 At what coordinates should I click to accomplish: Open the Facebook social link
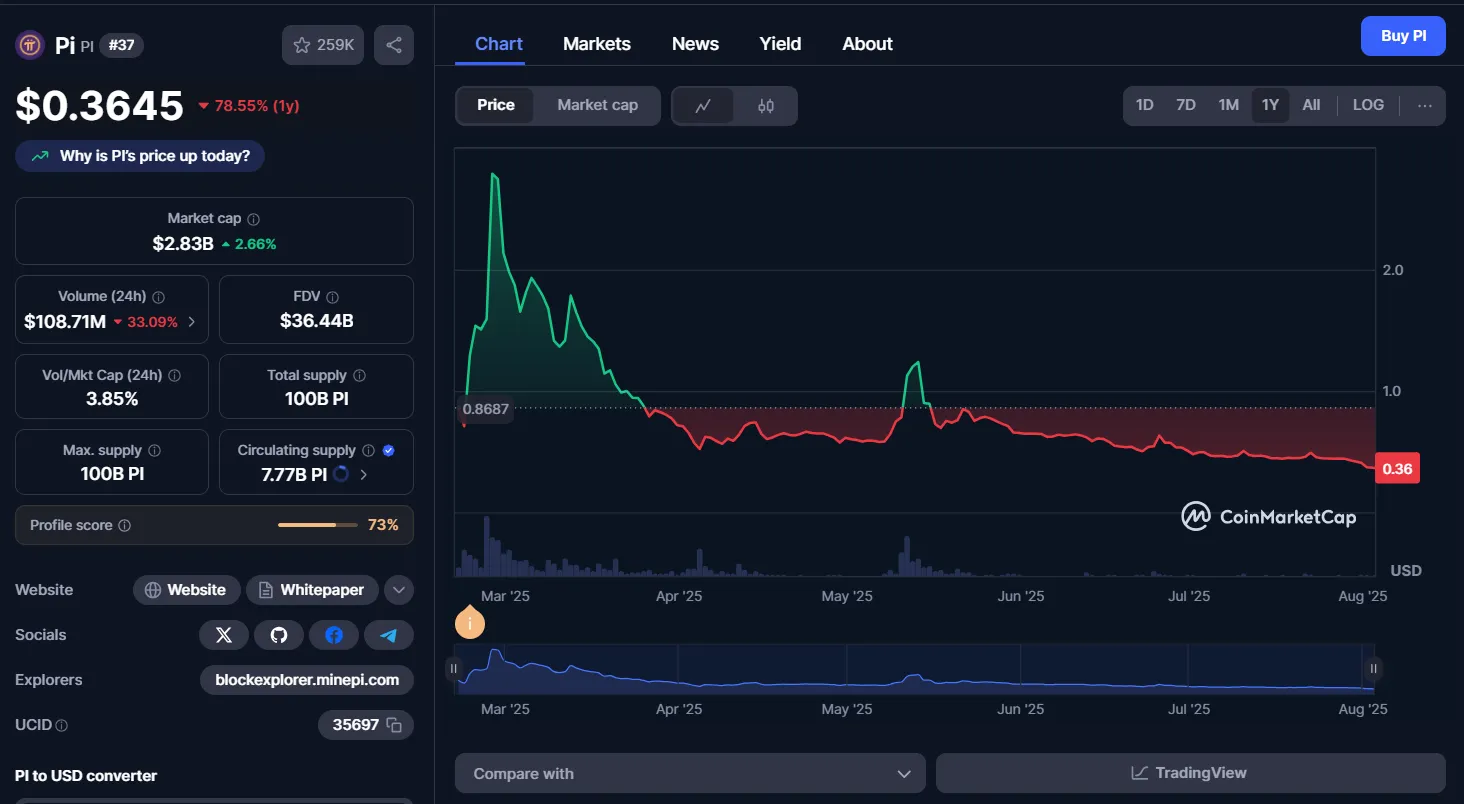pyautogui.click(x=334, y=635)
